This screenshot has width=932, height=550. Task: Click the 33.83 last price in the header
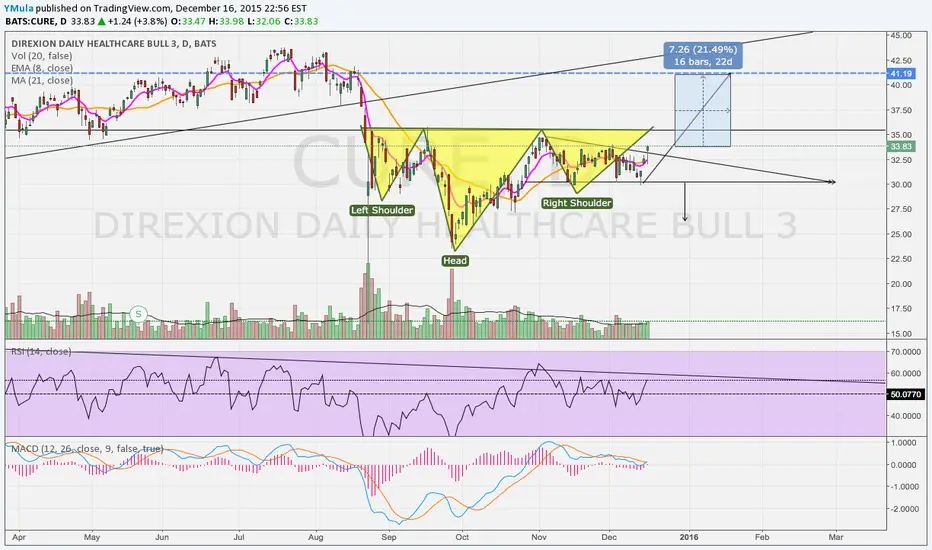pos(83,21)
